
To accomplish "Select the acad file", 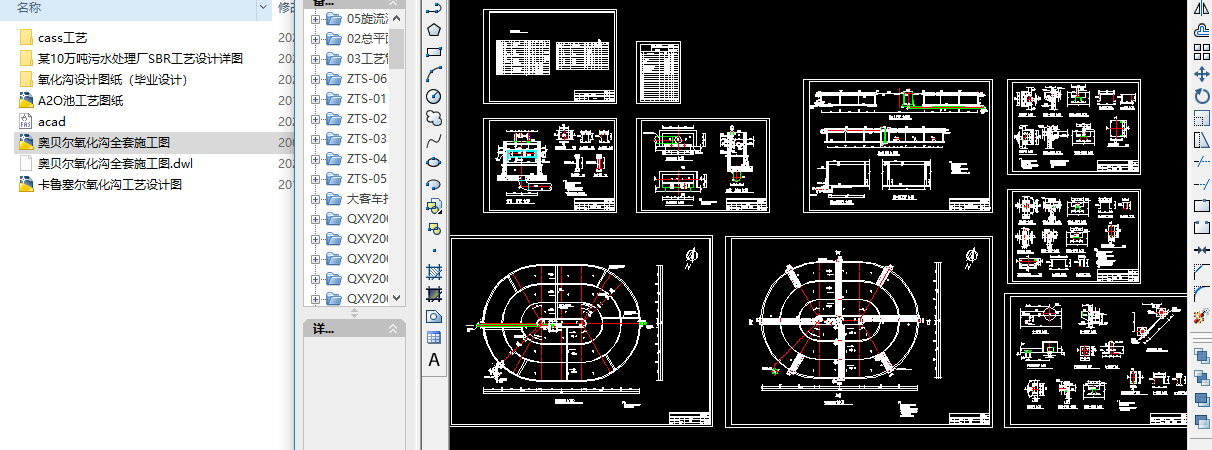I will 51,122.
